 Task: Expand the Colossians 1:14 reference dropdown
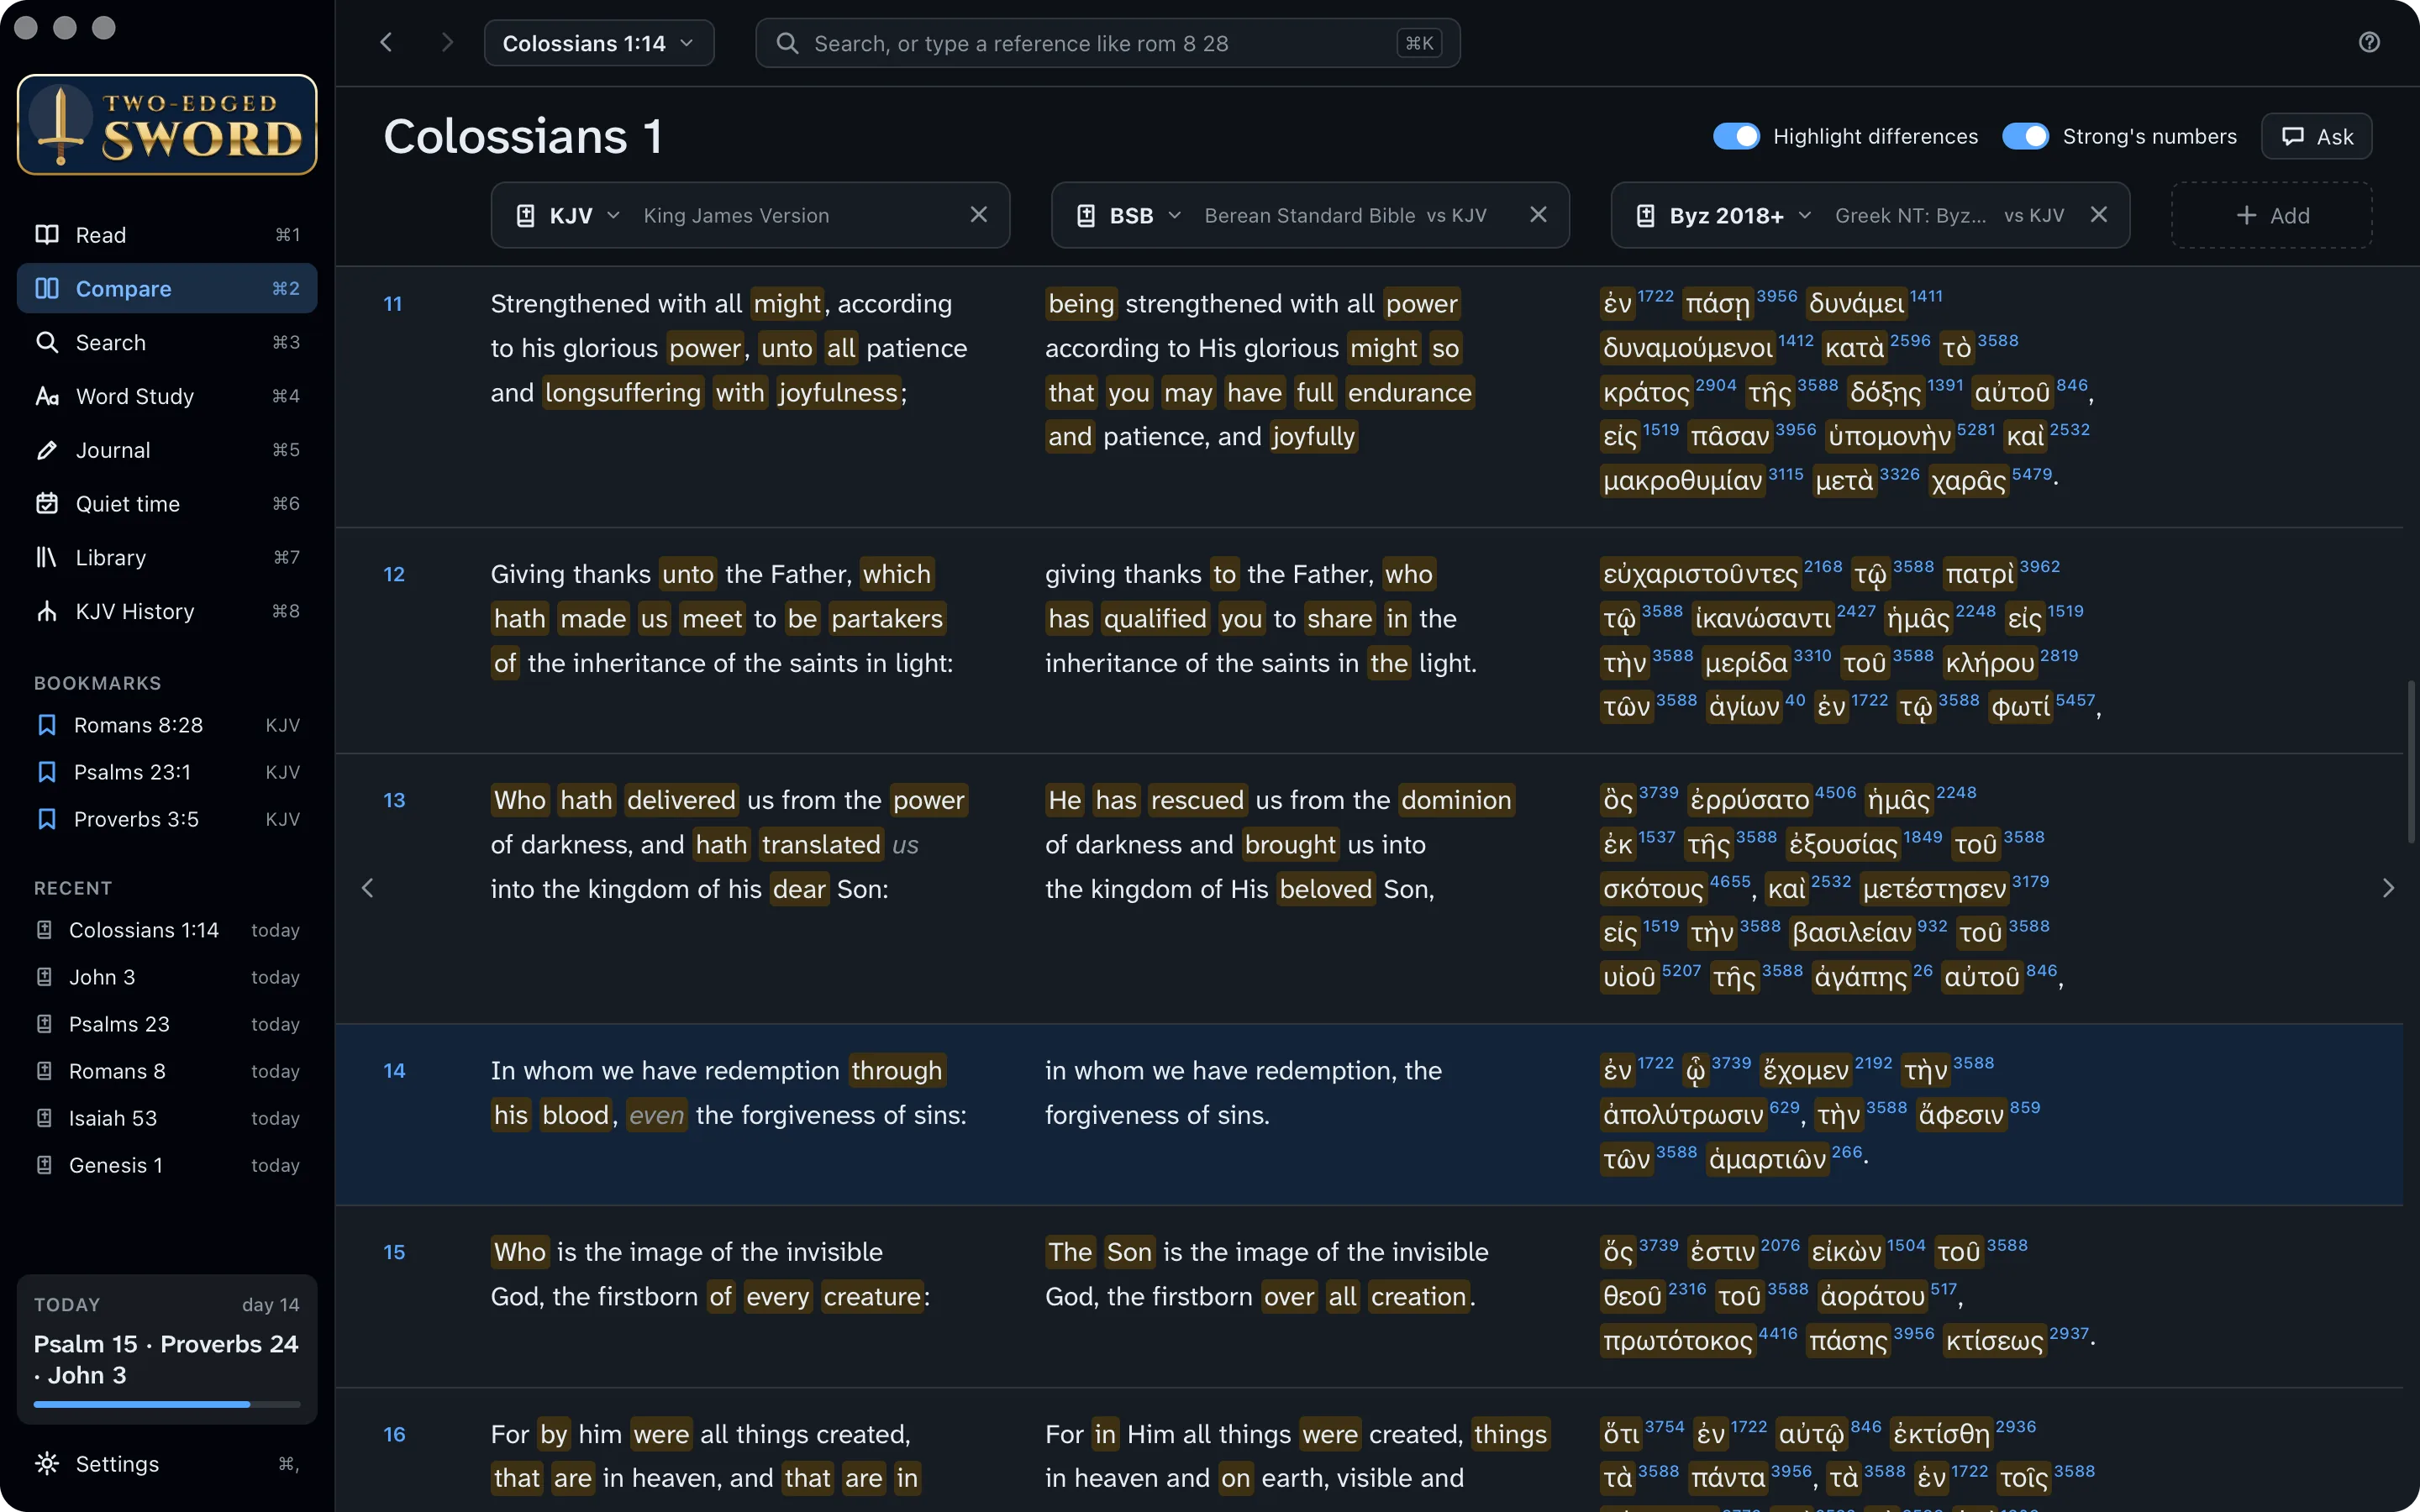pyautogui.click(x=599, y=43)
